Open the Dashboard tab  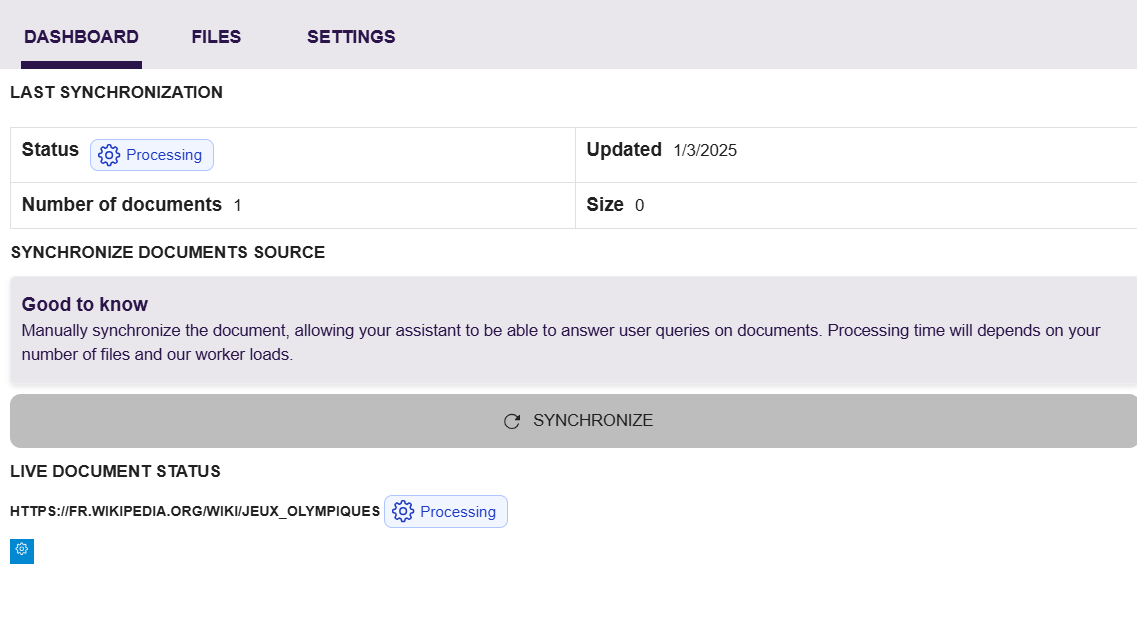[x=81, y=36]
